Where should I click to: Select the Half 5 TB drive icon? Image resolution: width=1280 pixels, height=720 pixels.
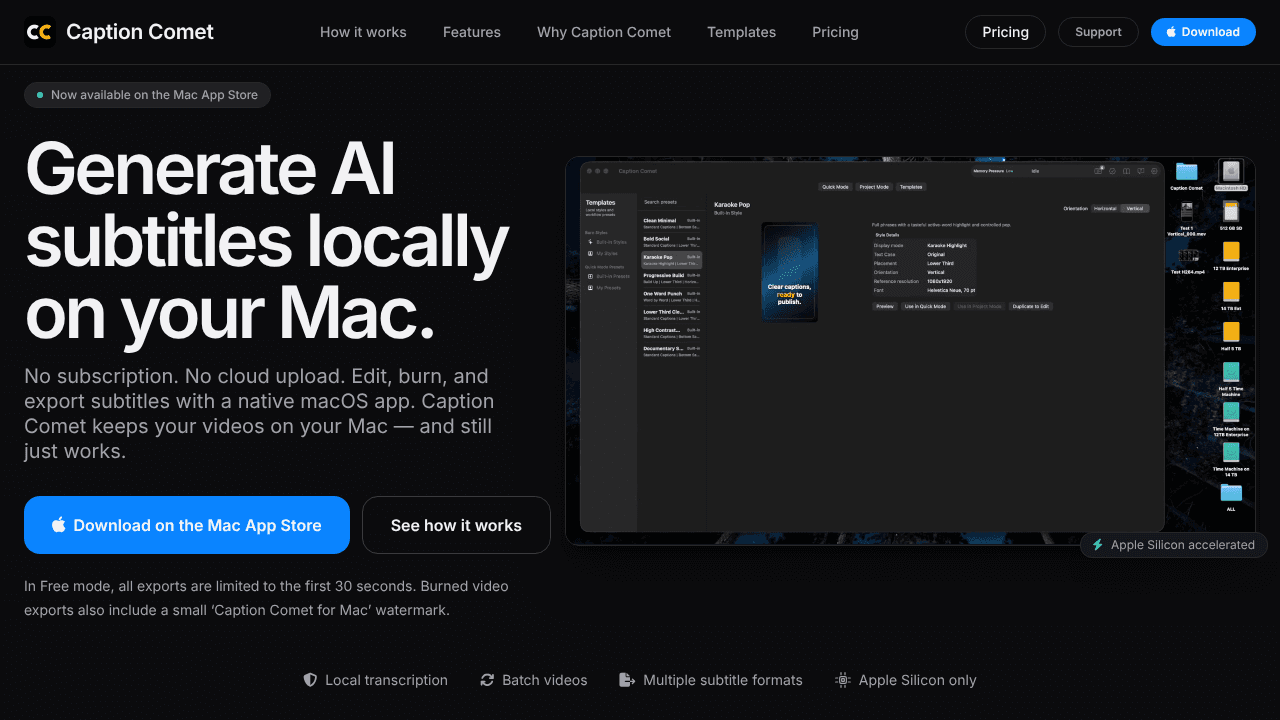coord(1231,332)
